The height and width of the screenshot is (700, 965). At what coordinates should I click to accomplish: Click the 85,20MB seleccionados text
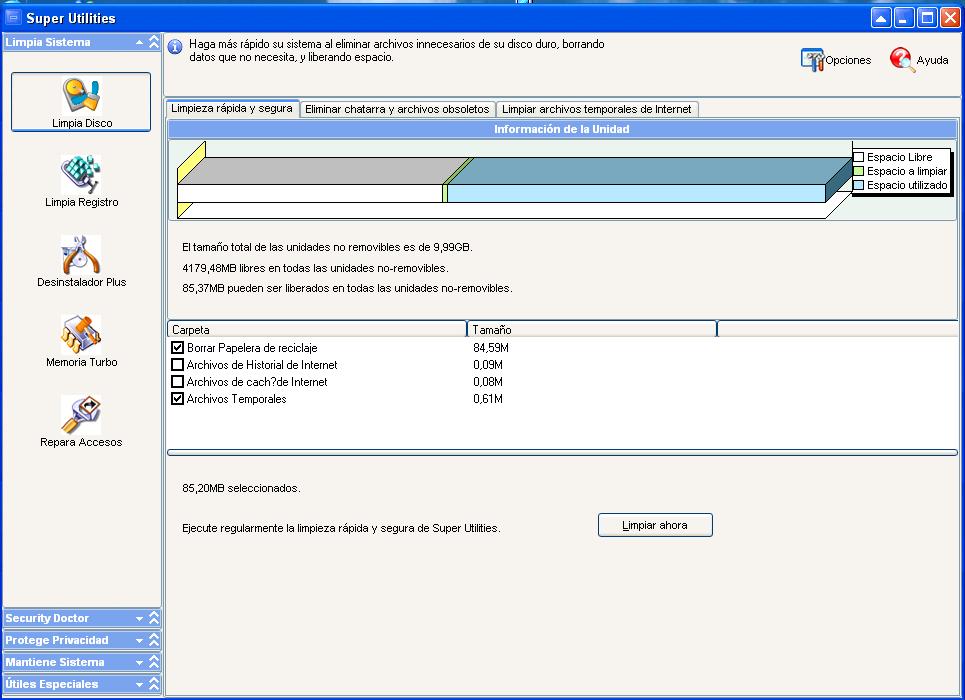pos(241,488)
